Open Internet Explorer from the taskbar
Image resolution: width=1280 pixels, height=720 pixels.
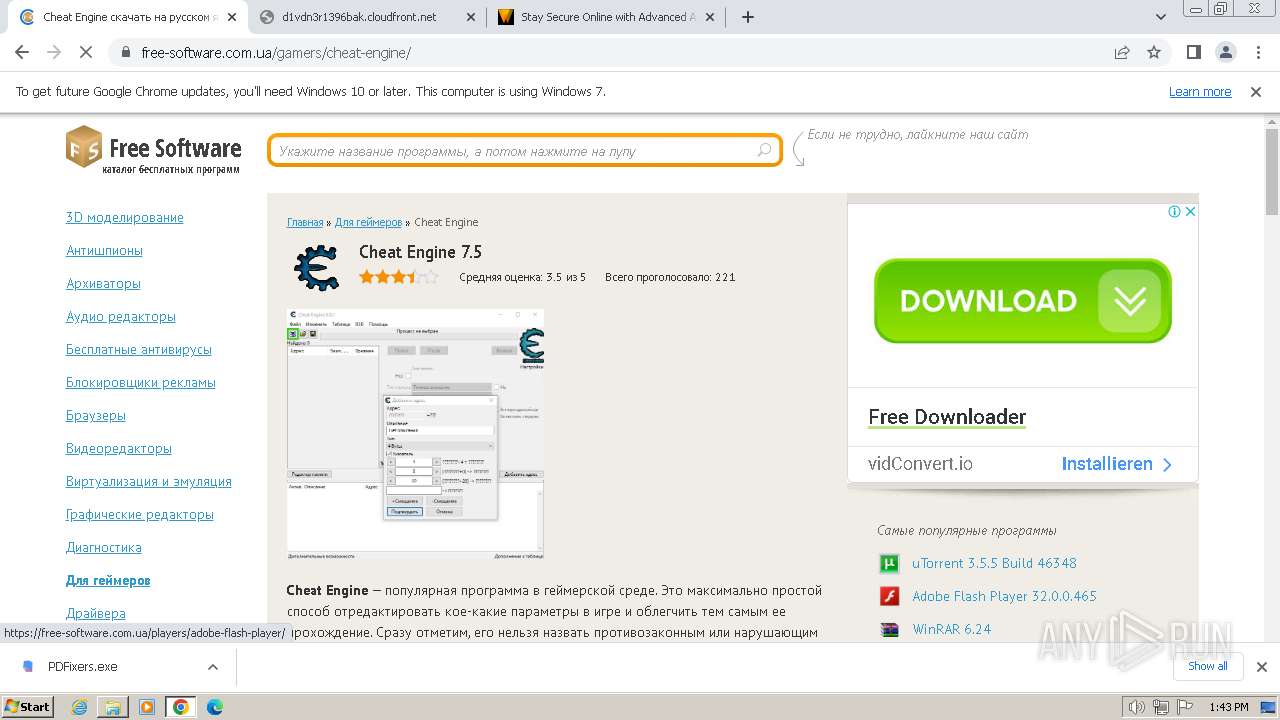point(79,707)
